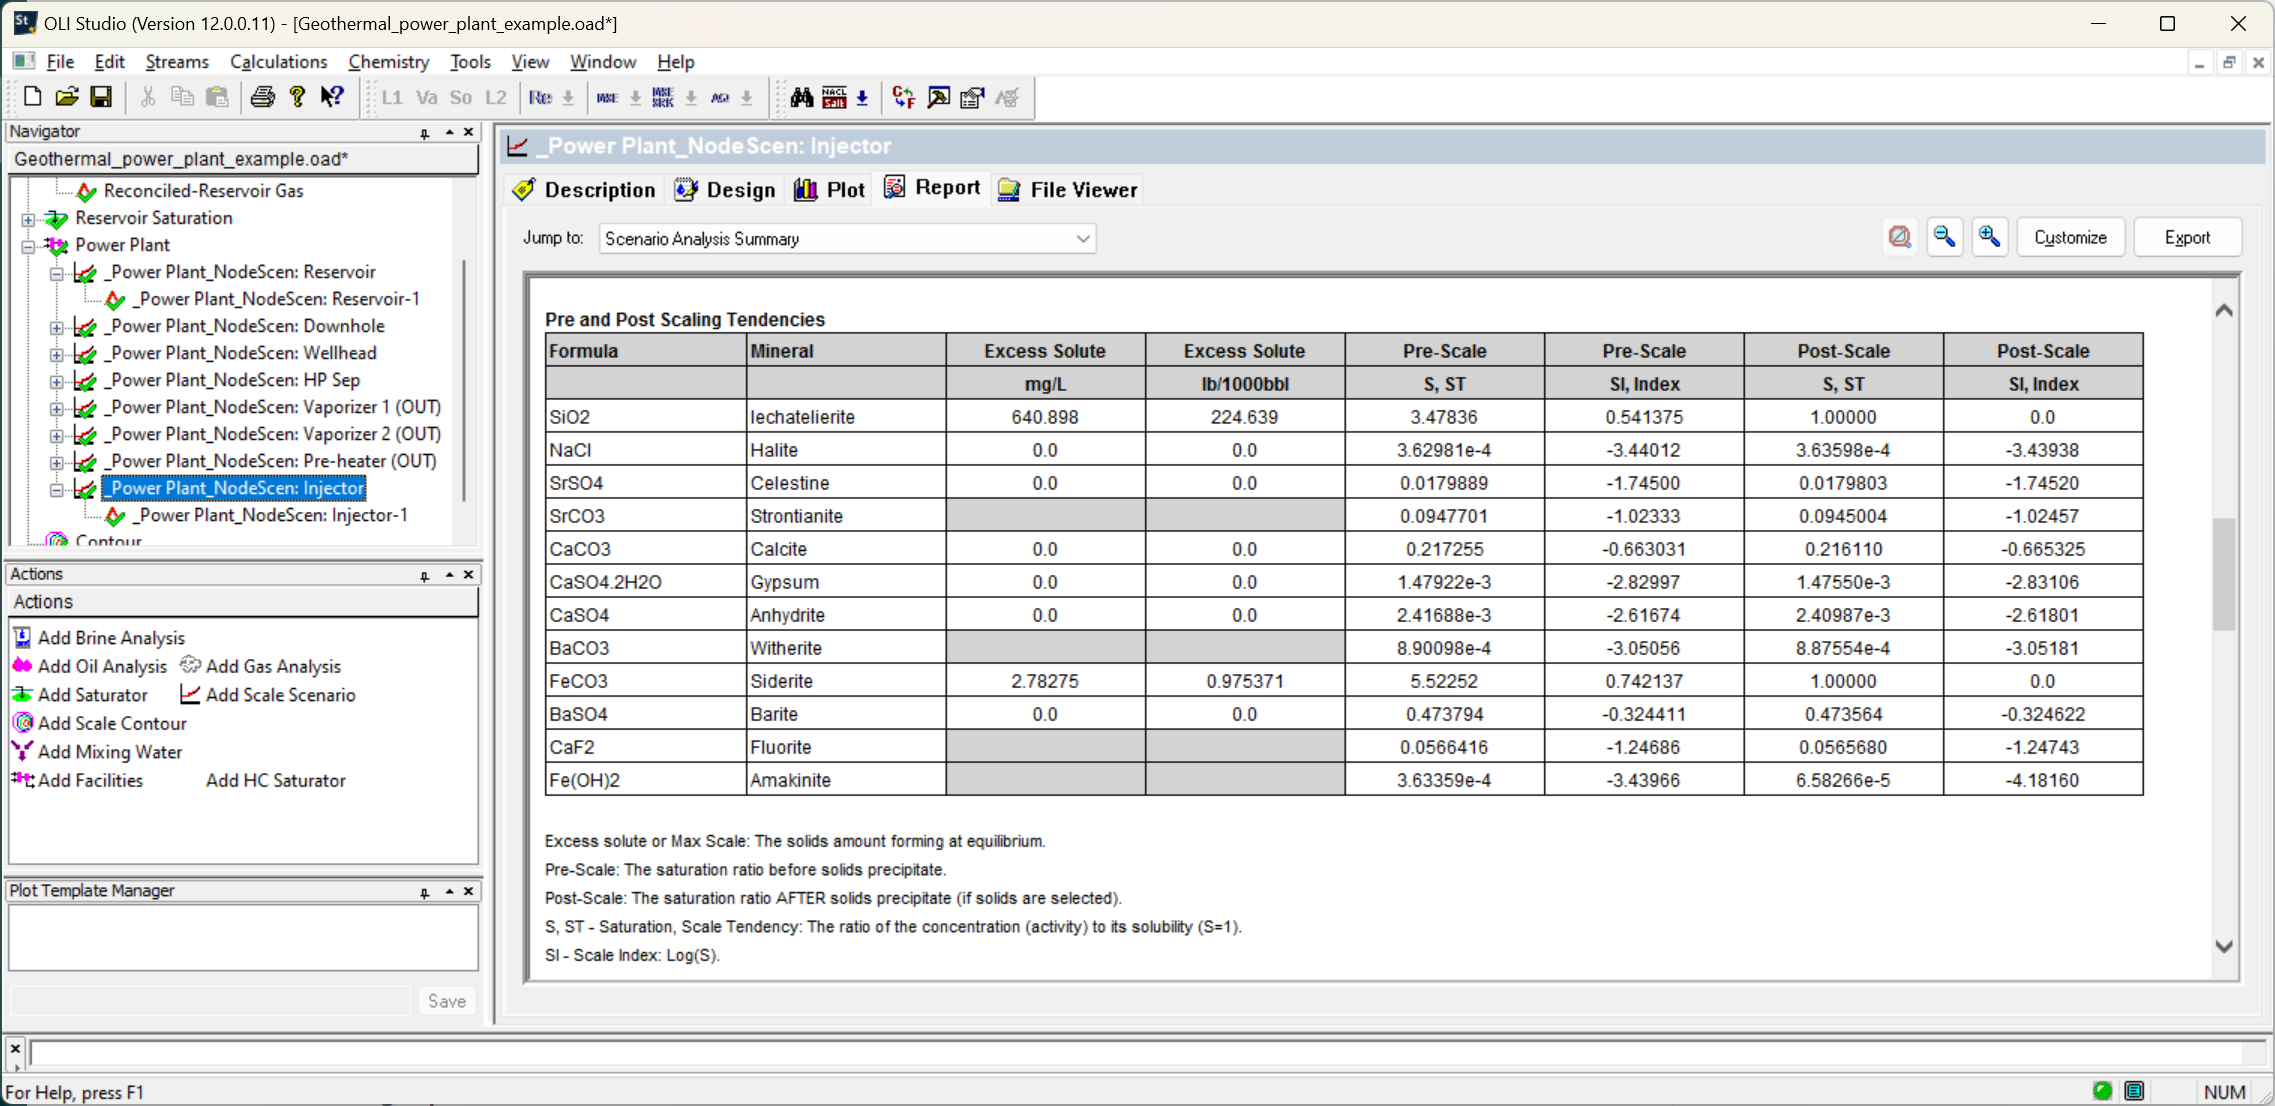
Task: Print using the printer toolbar icon
Action: (263, 97)
